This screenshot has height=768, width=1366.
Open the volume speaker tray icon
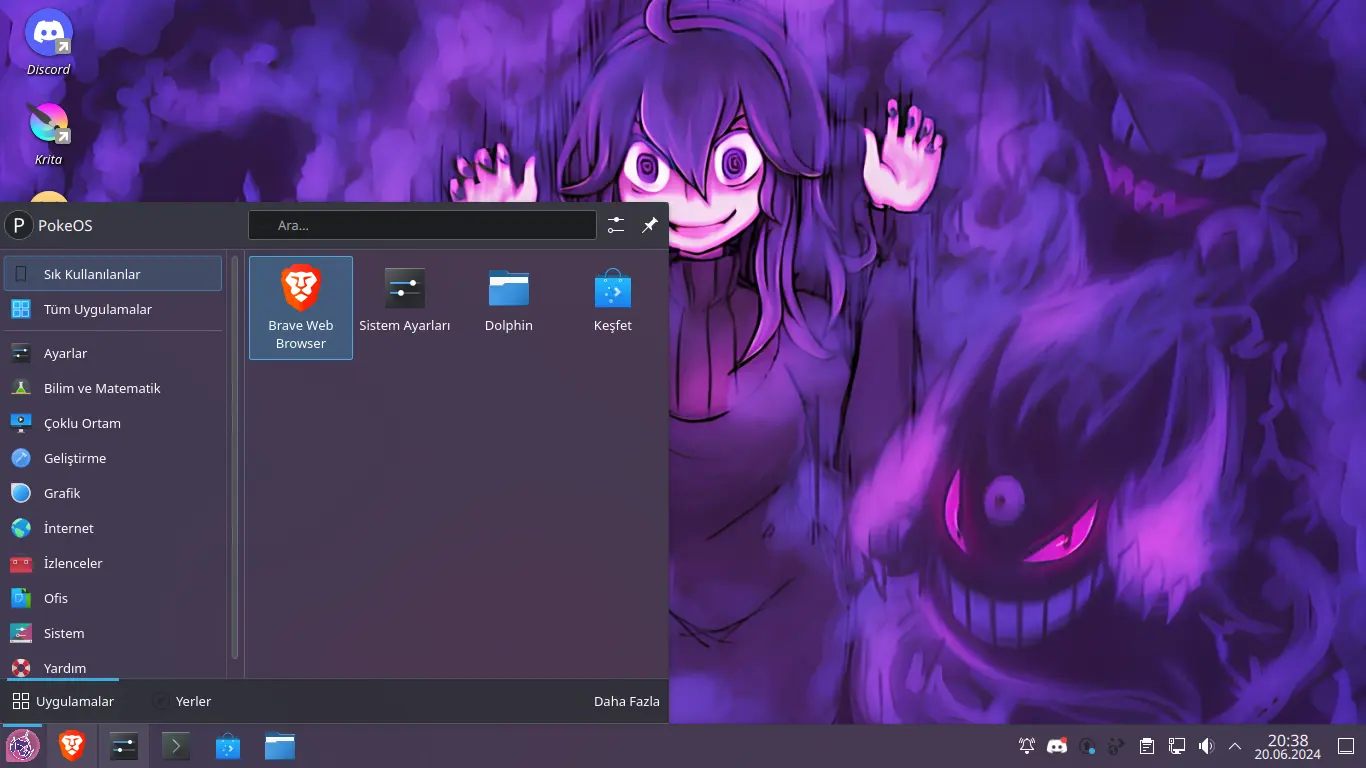(1207, 746)
